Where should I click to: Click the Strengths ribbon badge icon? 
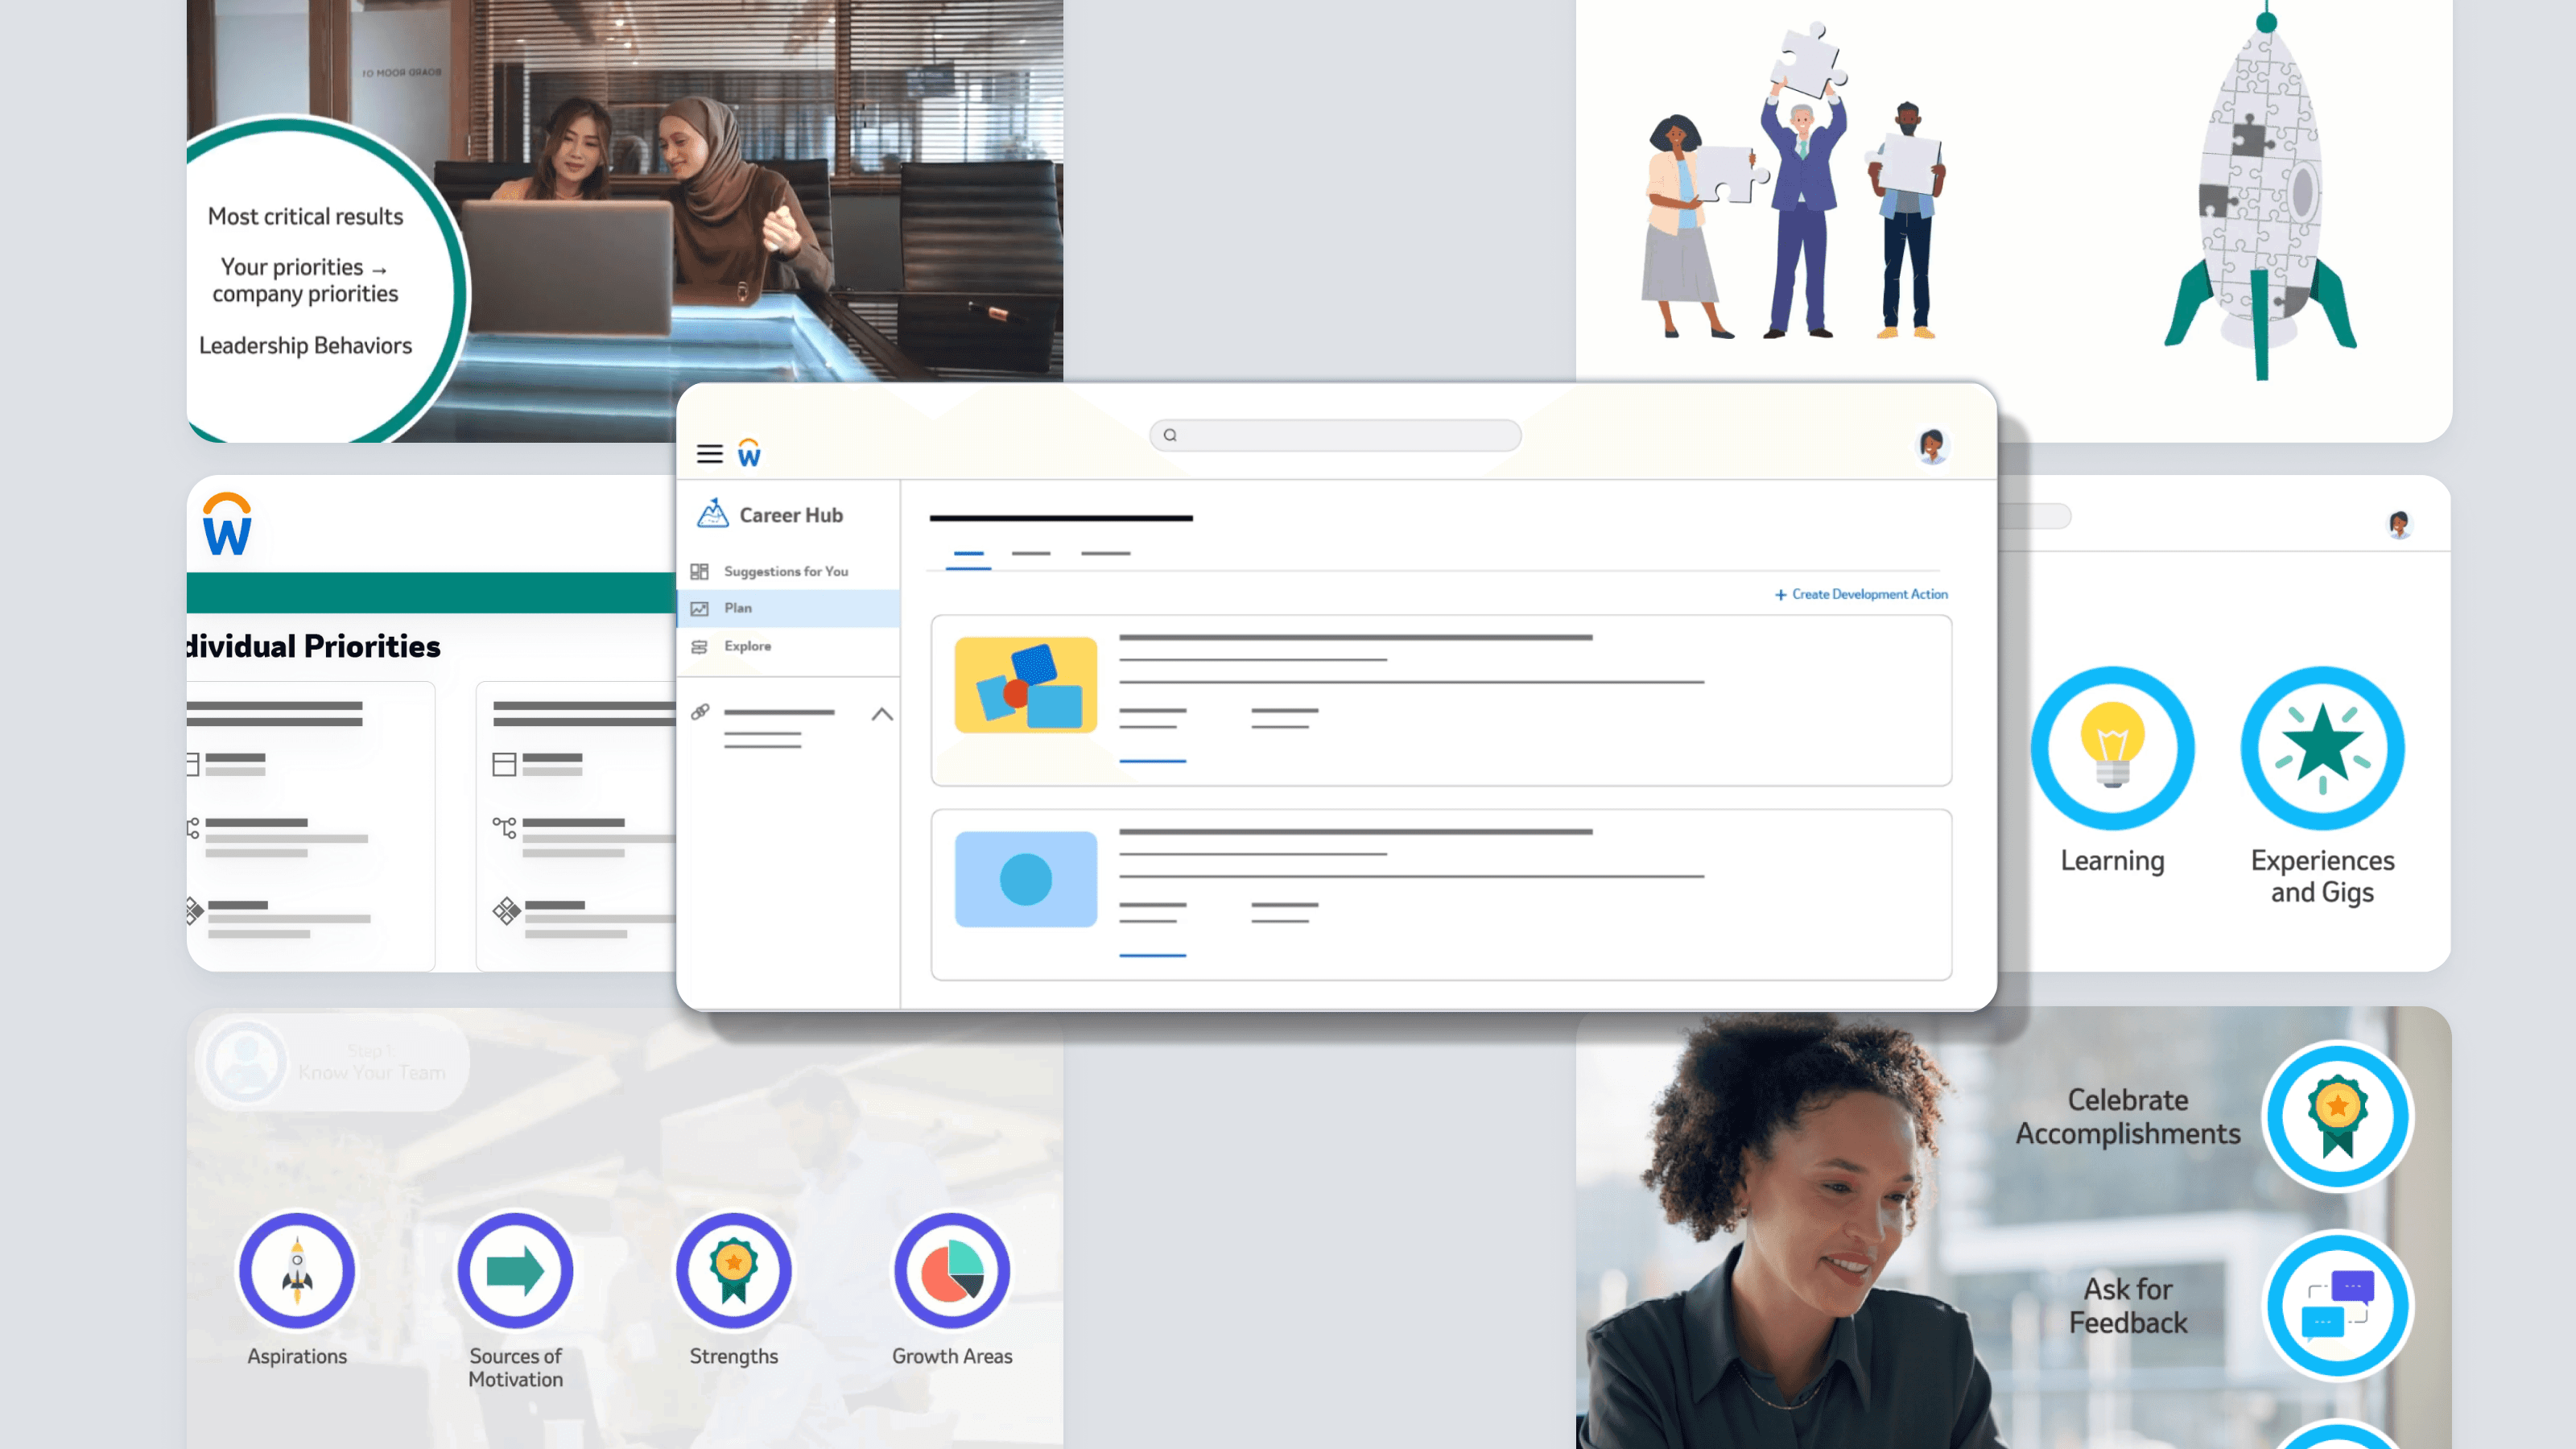(733, 1271)
